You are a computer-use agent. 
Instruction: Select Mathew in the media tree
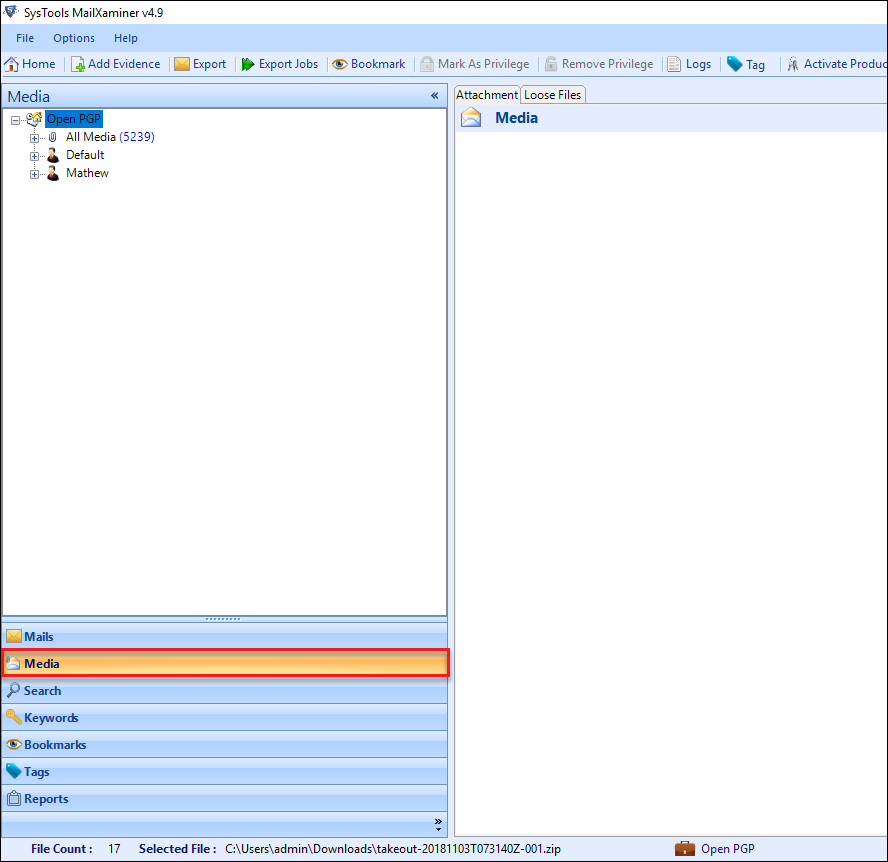87,173
